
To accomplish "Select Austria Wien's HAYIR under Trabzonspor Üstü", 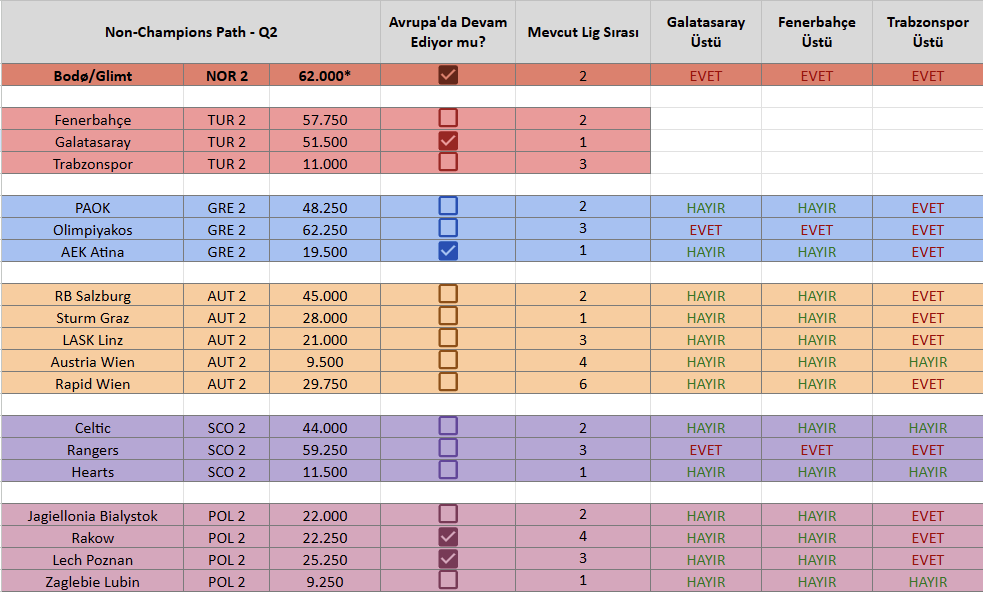I will click(x=928, y=361).
